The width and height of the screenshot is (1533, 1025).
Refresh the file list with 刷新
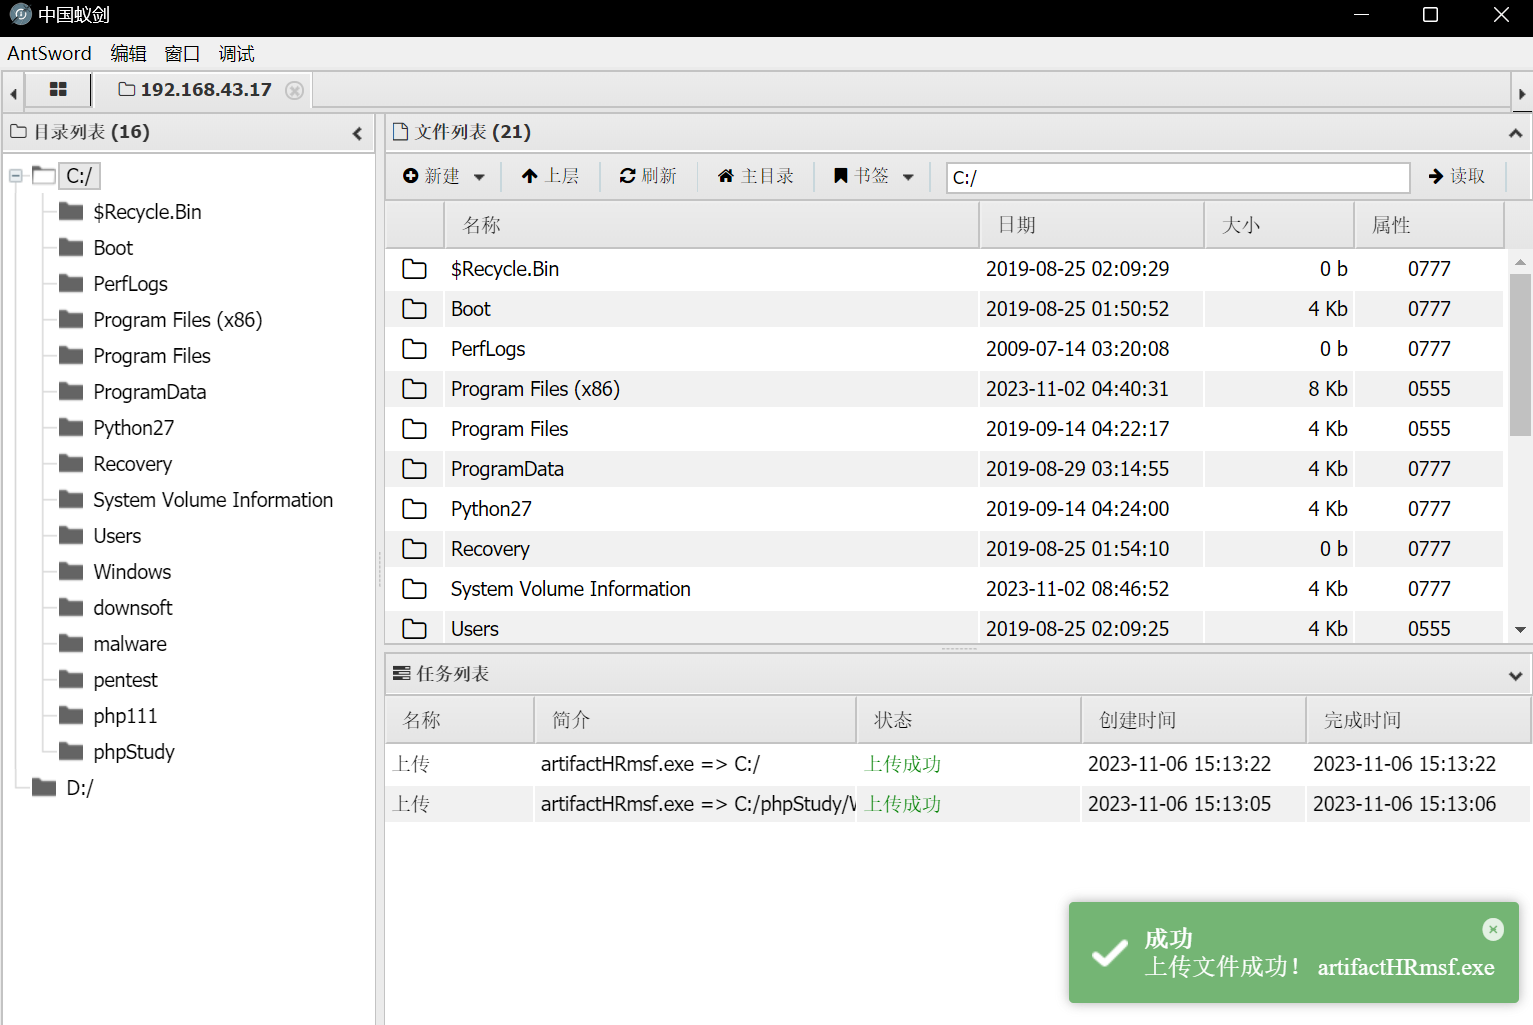[x=648, y=176]
